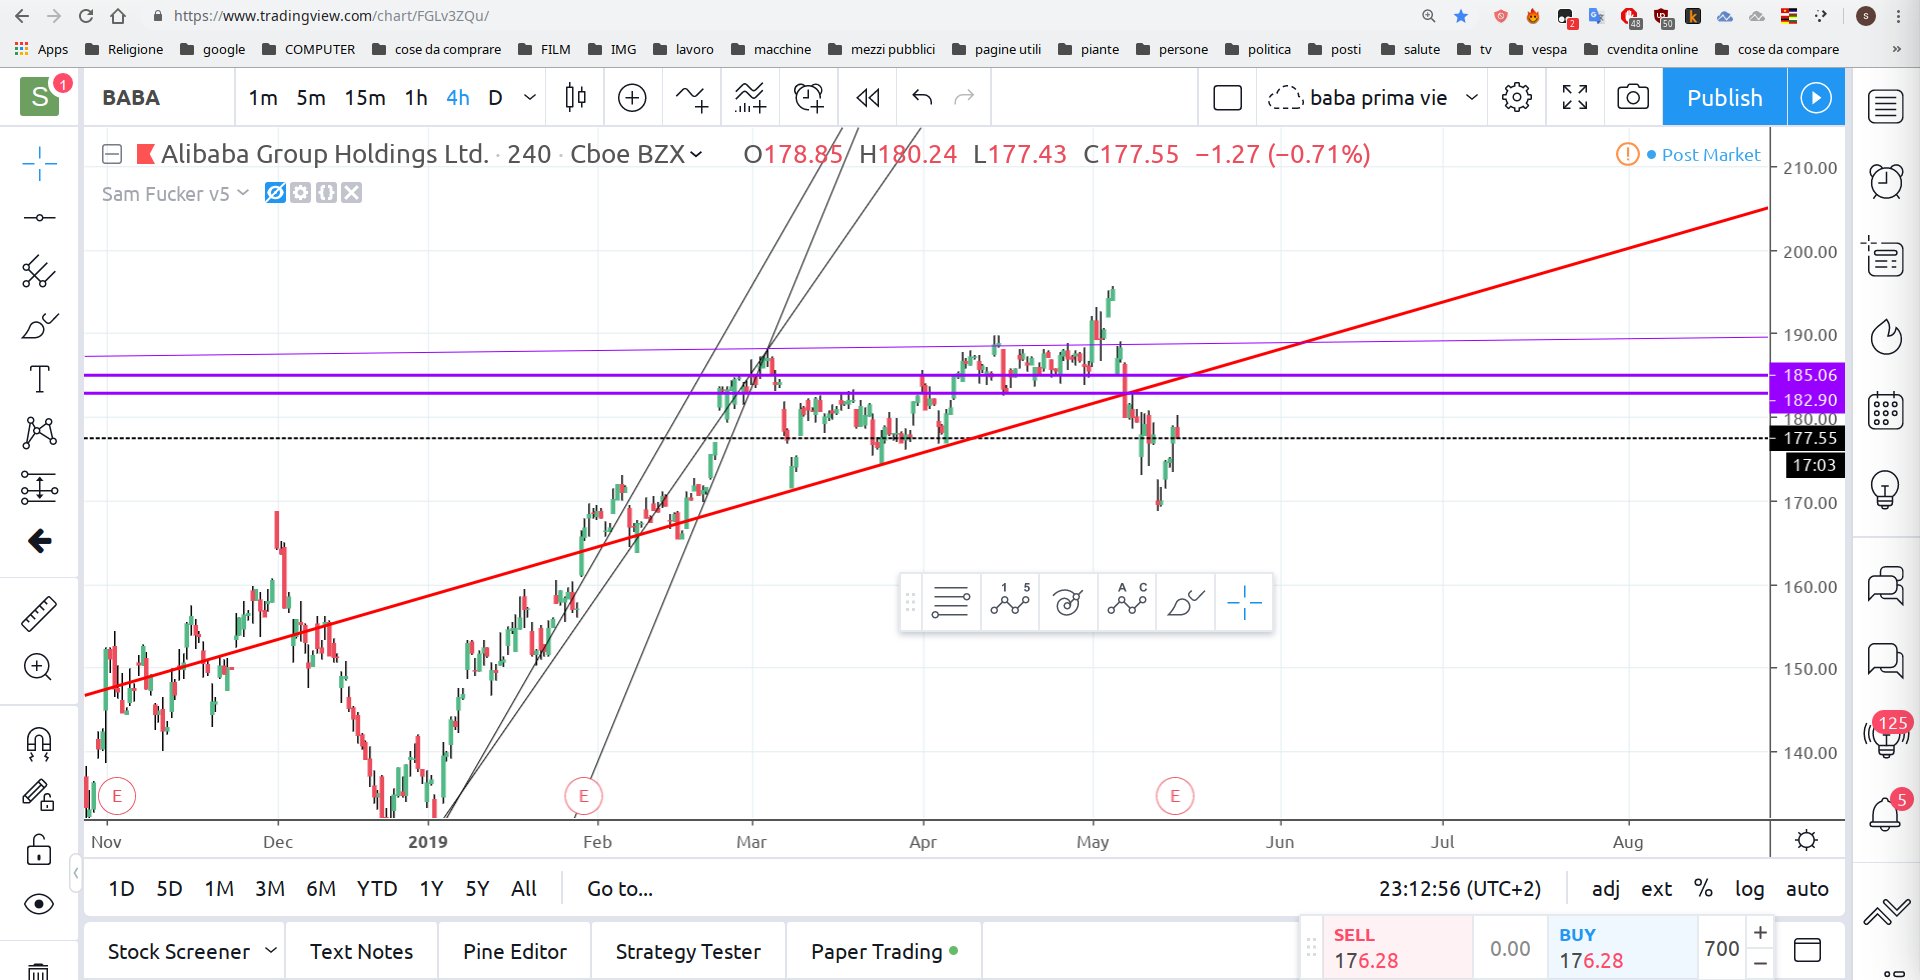Viewport: 1920px width, 980px height.
Task: Create a new alert from toolbar
Action: (808, 97)
